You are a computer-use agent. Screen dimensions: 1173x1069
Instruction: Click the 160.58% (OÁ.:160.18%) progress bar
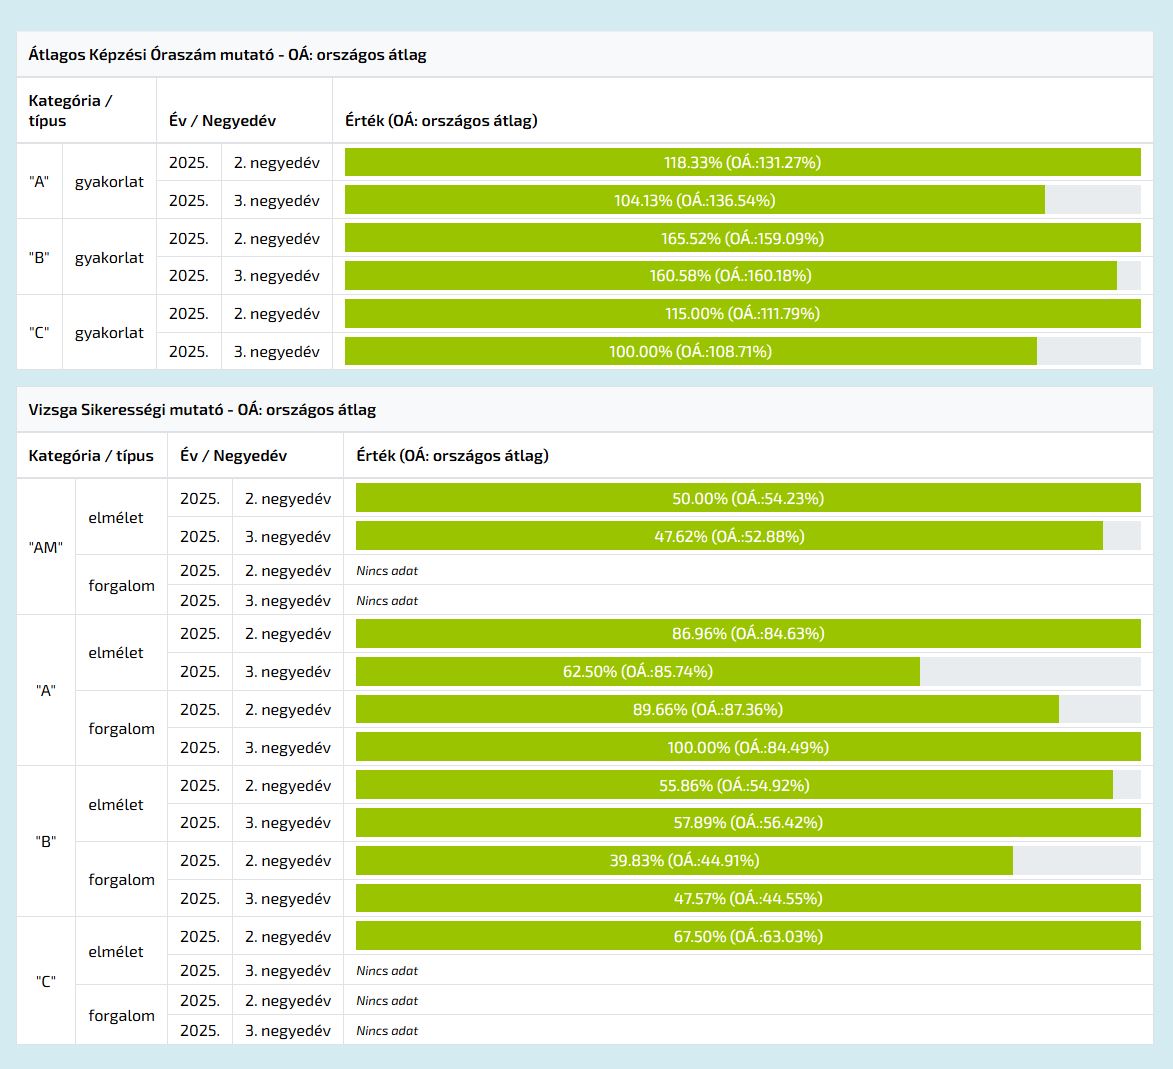[730, 276]
